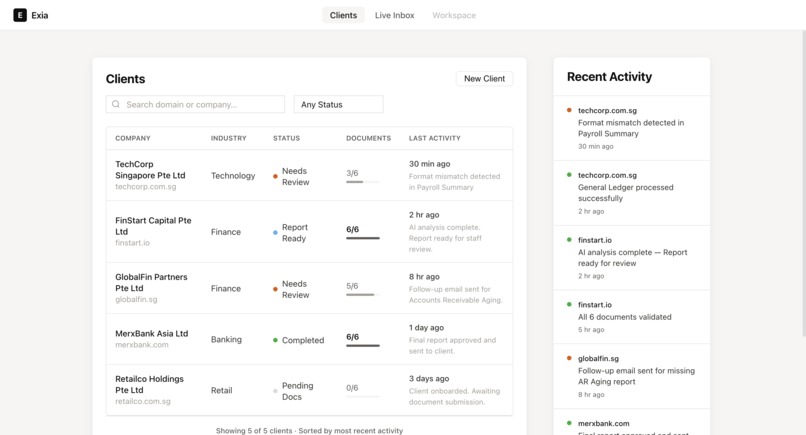The image size is (806, 435).
Task: Click MerxBank's Completed status
Action: click(299, 340)
